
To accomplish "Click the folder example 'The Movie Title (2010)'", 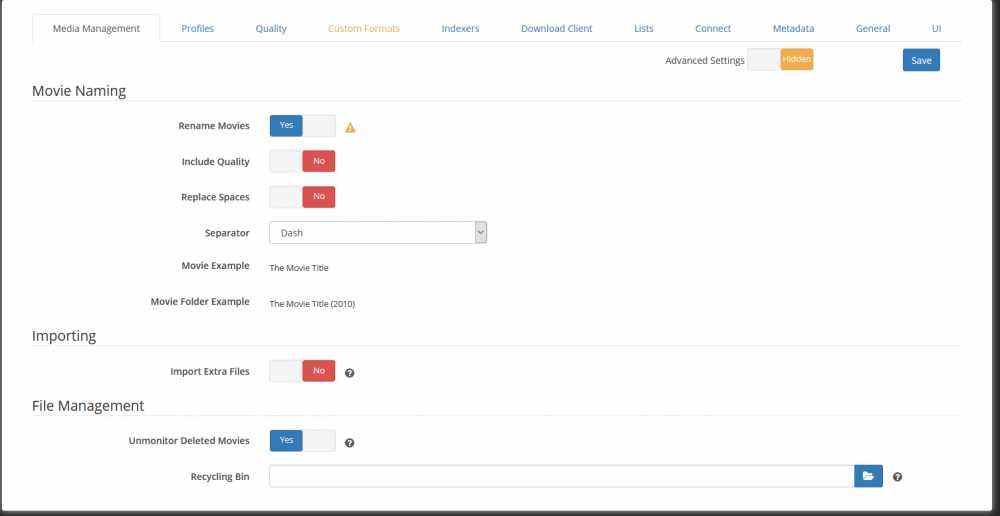I will coord(312,304).
